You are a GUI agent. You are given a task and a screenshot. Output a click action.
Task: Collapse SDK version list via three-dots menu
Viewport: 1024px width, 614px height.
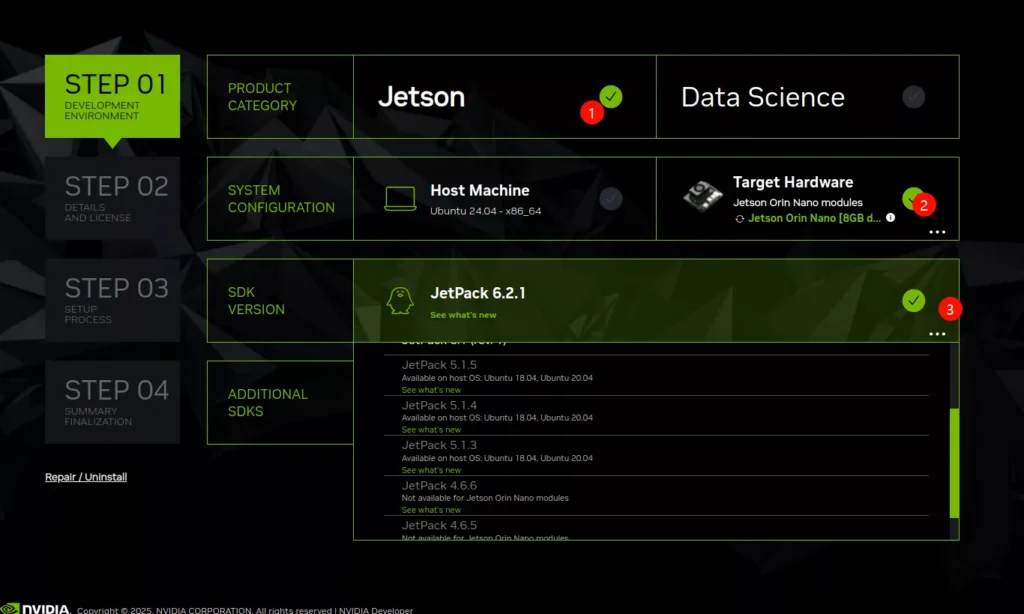(x=937, y=333)
